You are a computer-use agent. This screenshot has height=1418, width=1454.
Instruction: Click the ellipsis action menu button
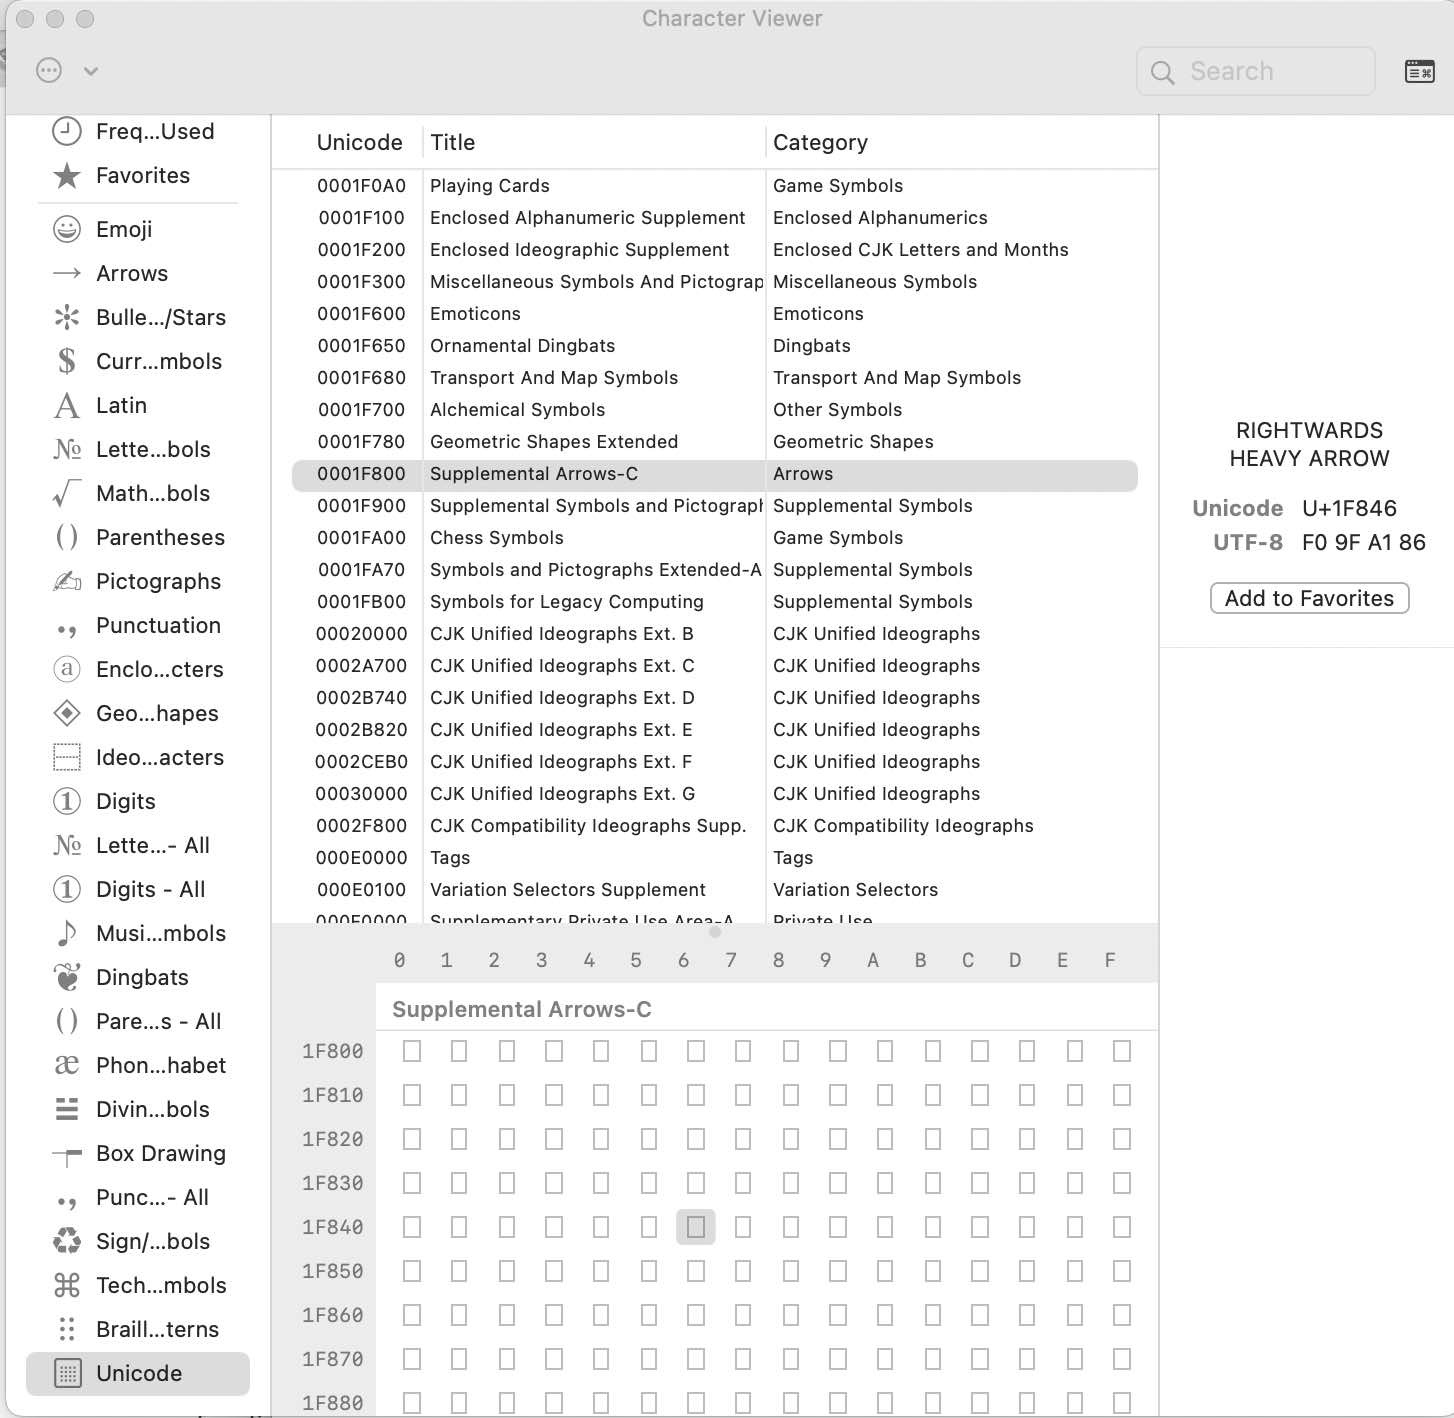point(49,71)
